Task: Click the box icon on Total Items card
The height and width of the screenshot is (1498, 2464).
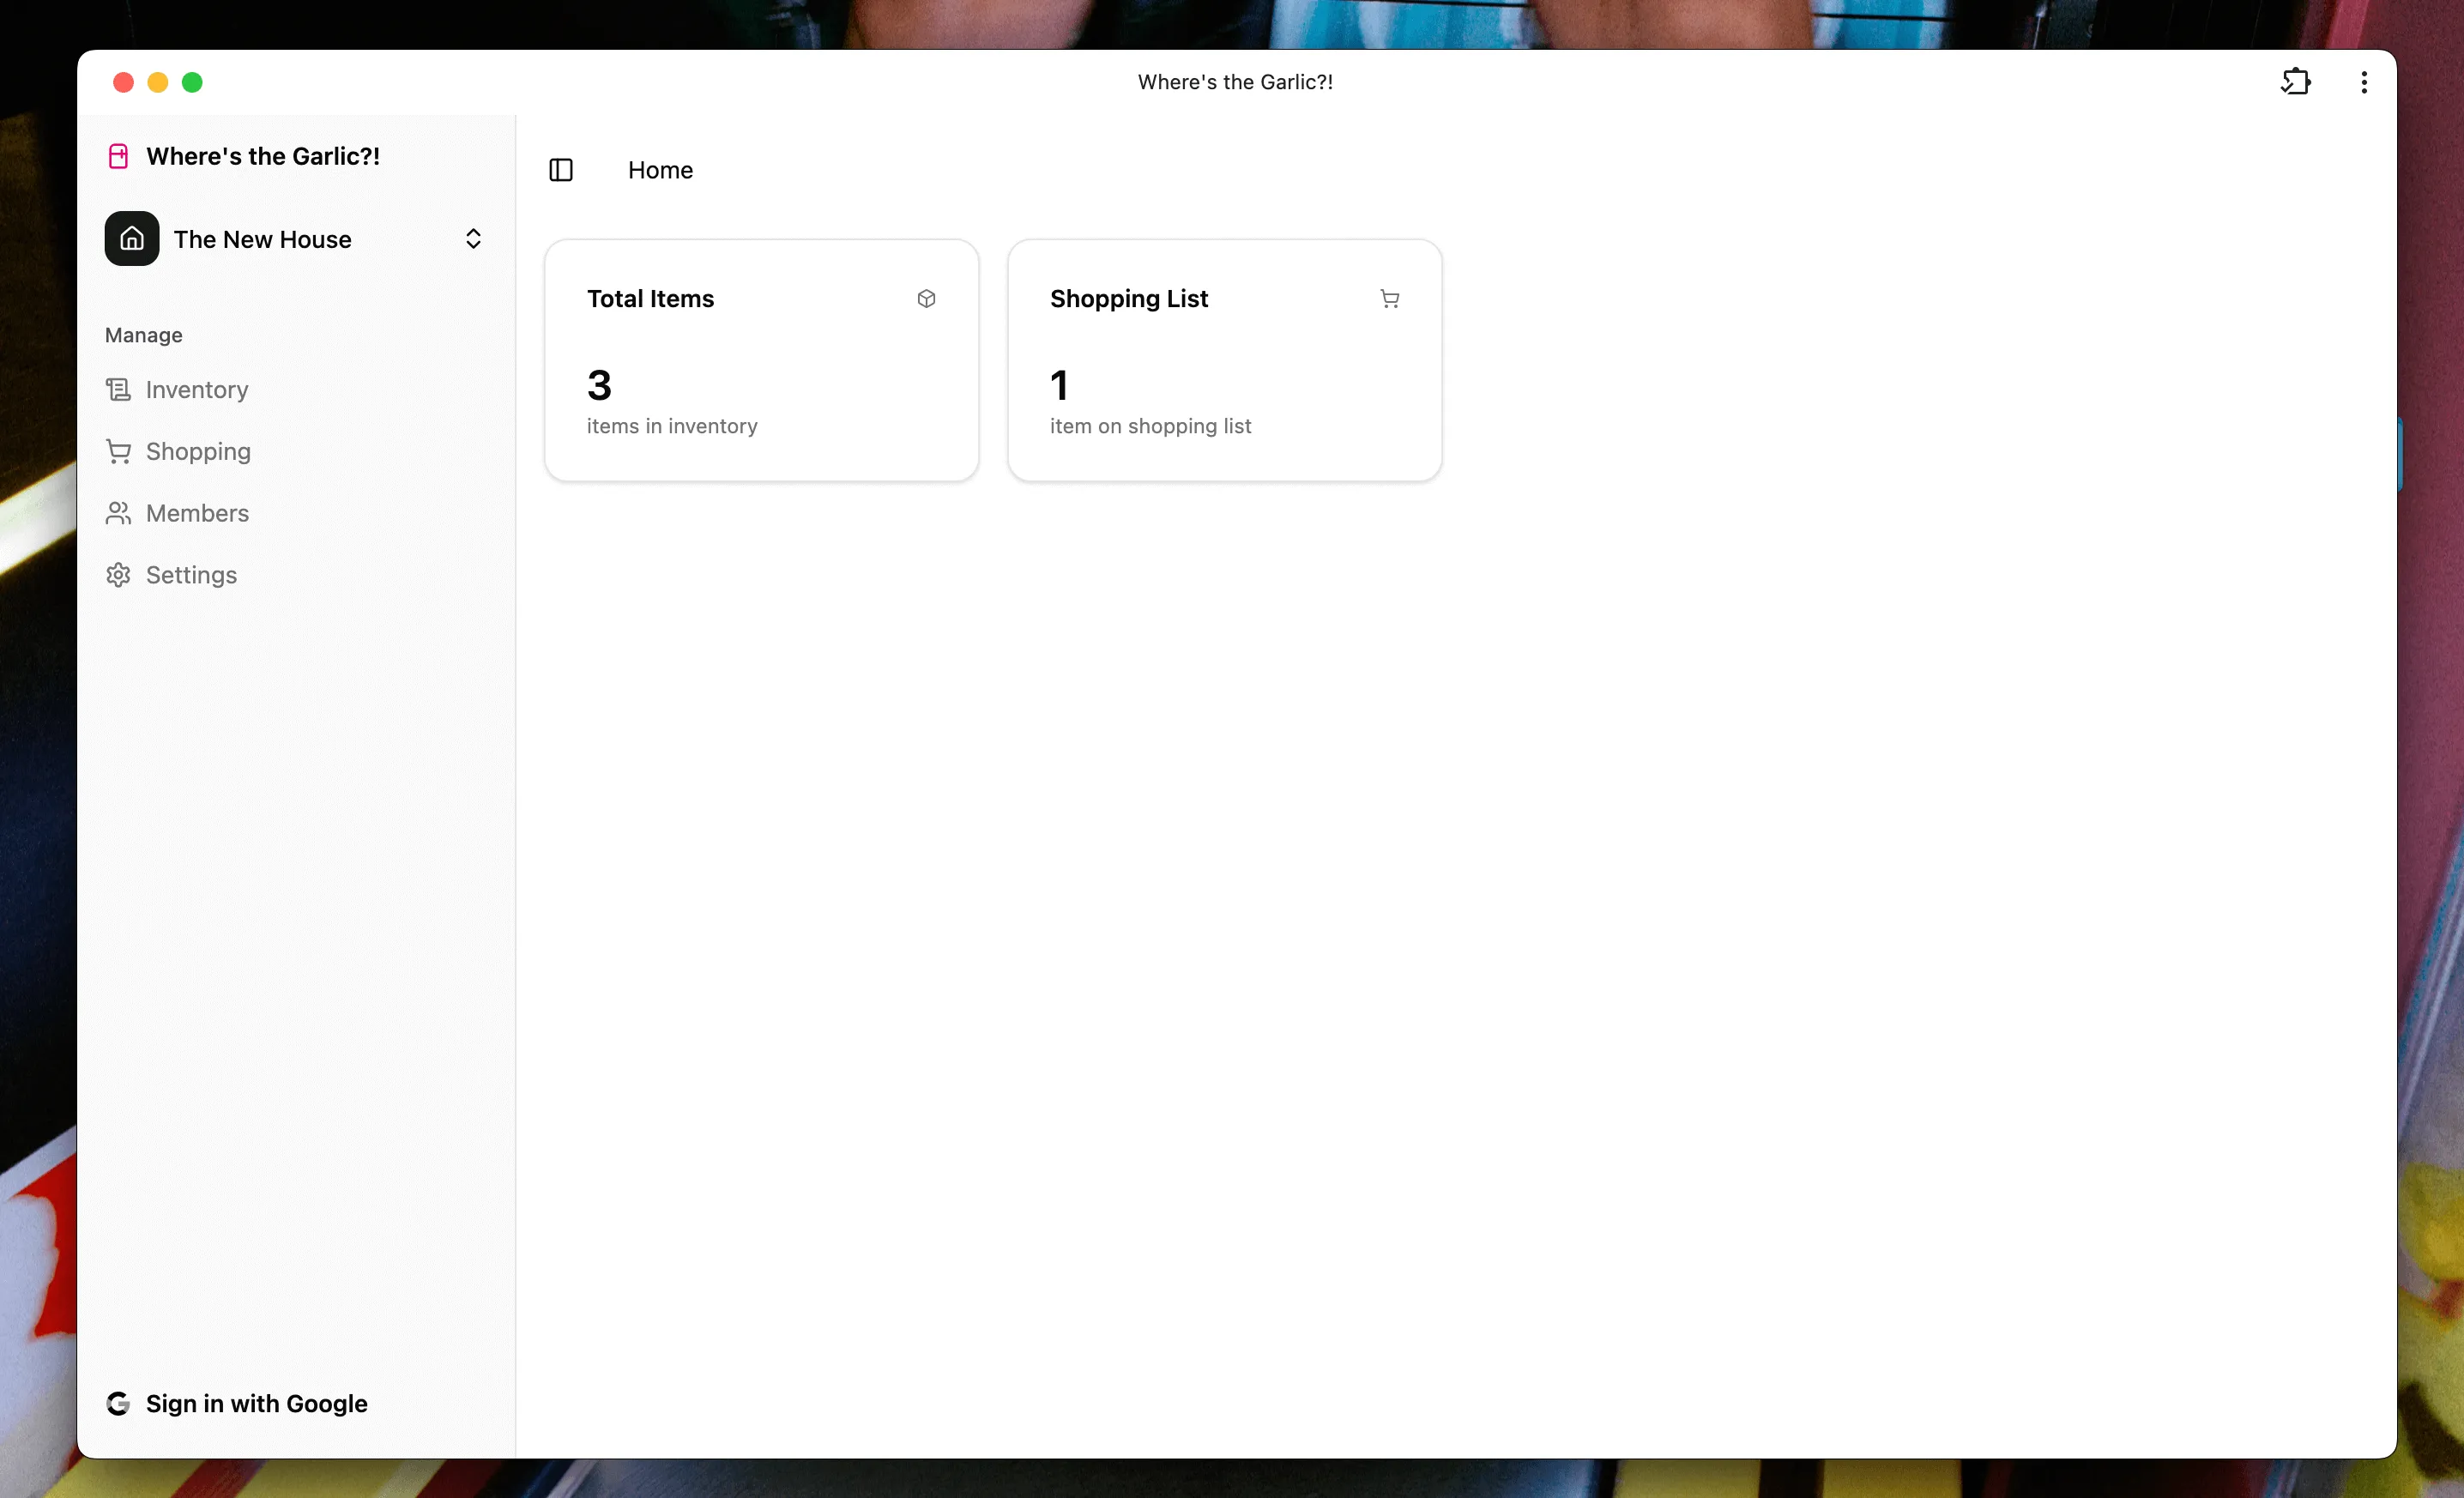Action: (x=926, y=299)
